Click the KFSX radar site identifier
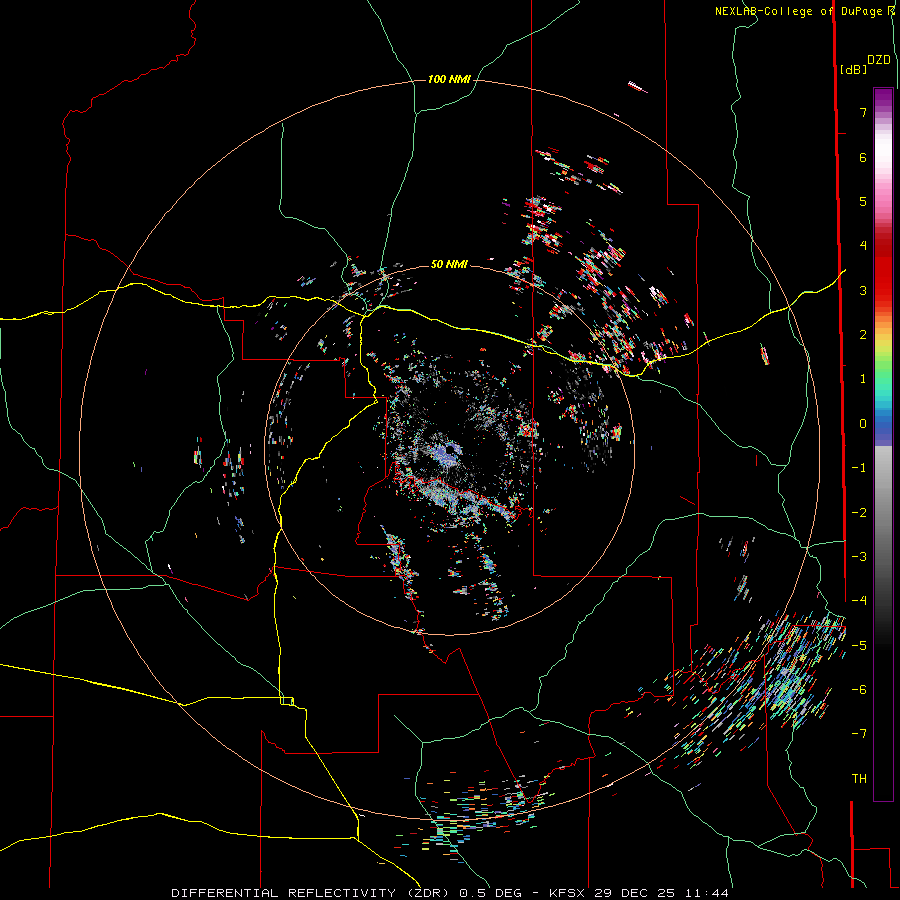Image resolution: width=900 pixels, height=900 pixels. click(x=567, y=893)
